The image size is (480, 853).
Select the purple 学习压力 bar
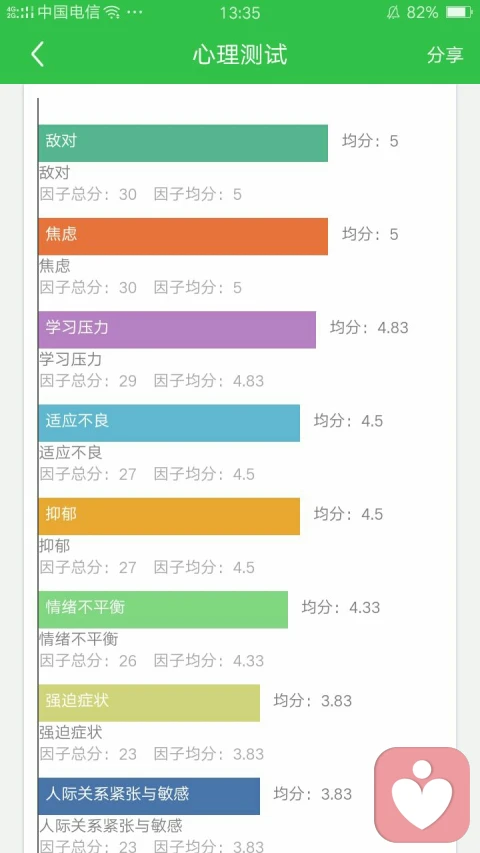pyautogui.click(x=177, y=330)
